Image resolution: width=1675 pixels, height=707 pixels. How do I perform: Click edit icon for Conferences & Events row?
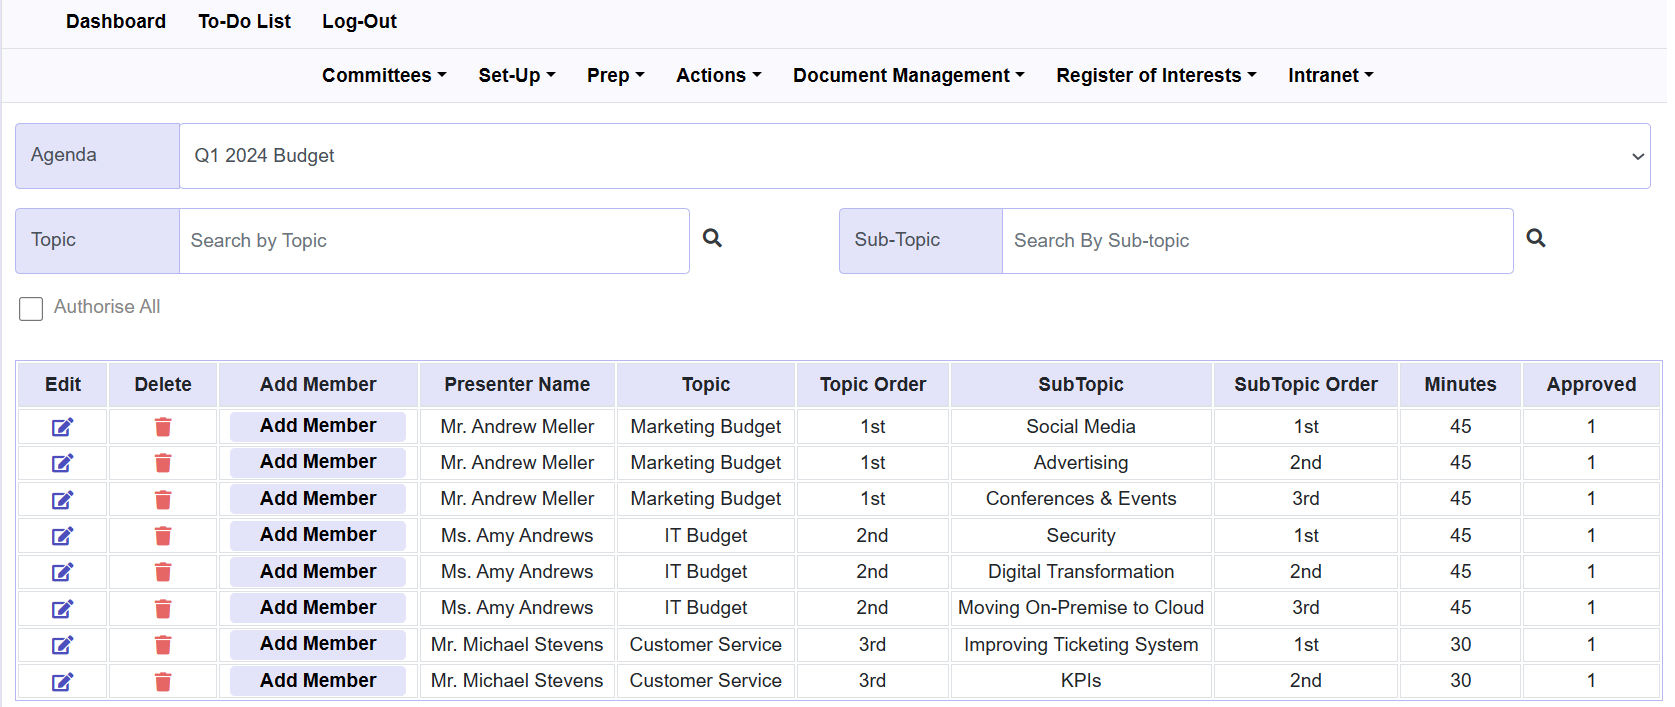(62, 500)
